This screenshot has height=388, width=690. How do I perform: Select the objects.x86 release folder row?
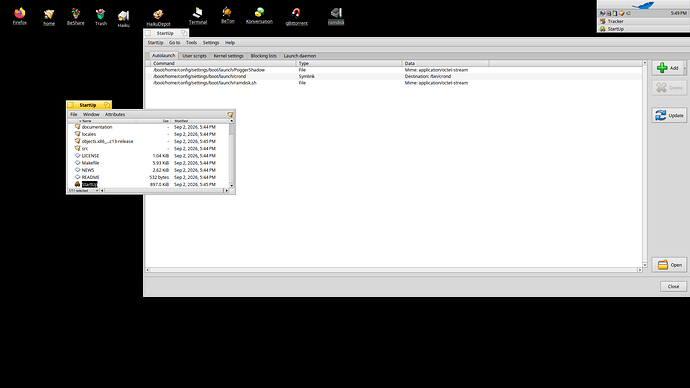[x=148, y=141]
